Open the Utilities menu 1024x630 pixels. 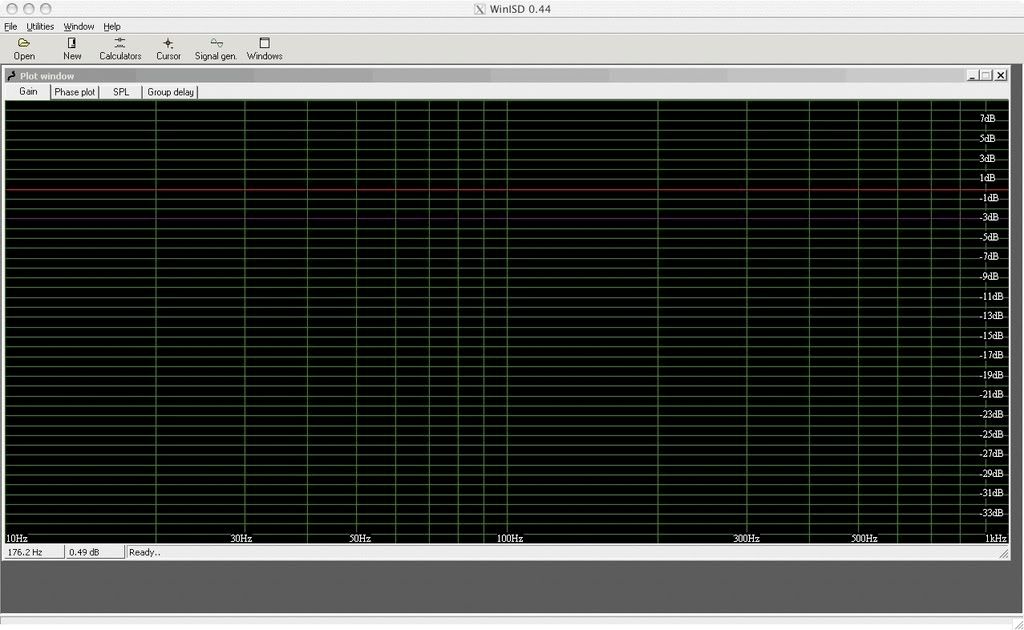[40, 26]
